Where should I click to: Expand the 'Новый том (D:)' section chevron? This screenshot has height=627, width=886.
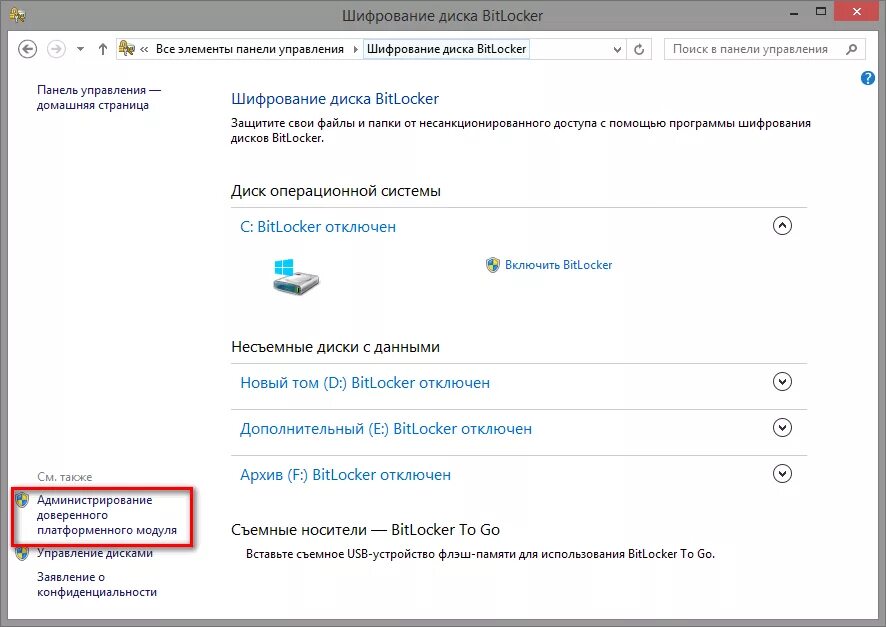coord(782,382)
